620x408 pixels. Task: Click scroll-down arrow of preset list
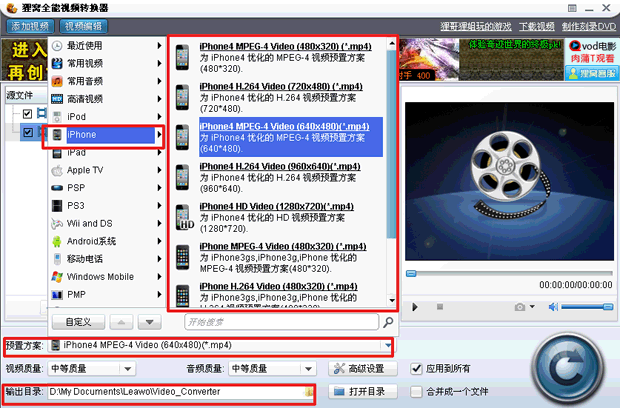[x=392, y=300]
